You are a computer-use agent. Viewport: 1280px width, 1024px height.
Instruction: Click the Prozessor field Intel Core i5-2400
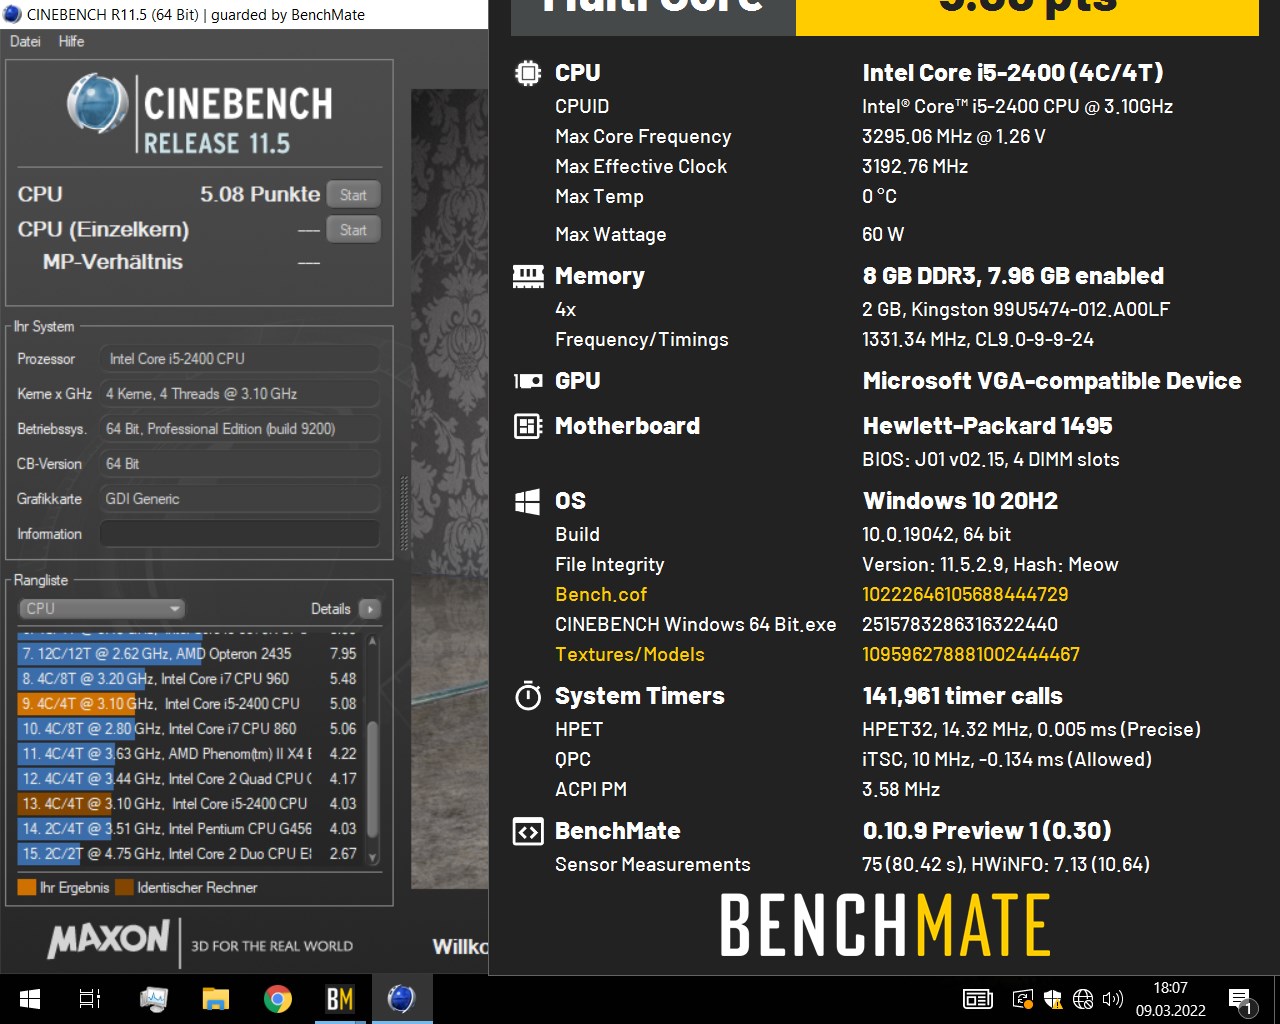(x=239, y=359)
